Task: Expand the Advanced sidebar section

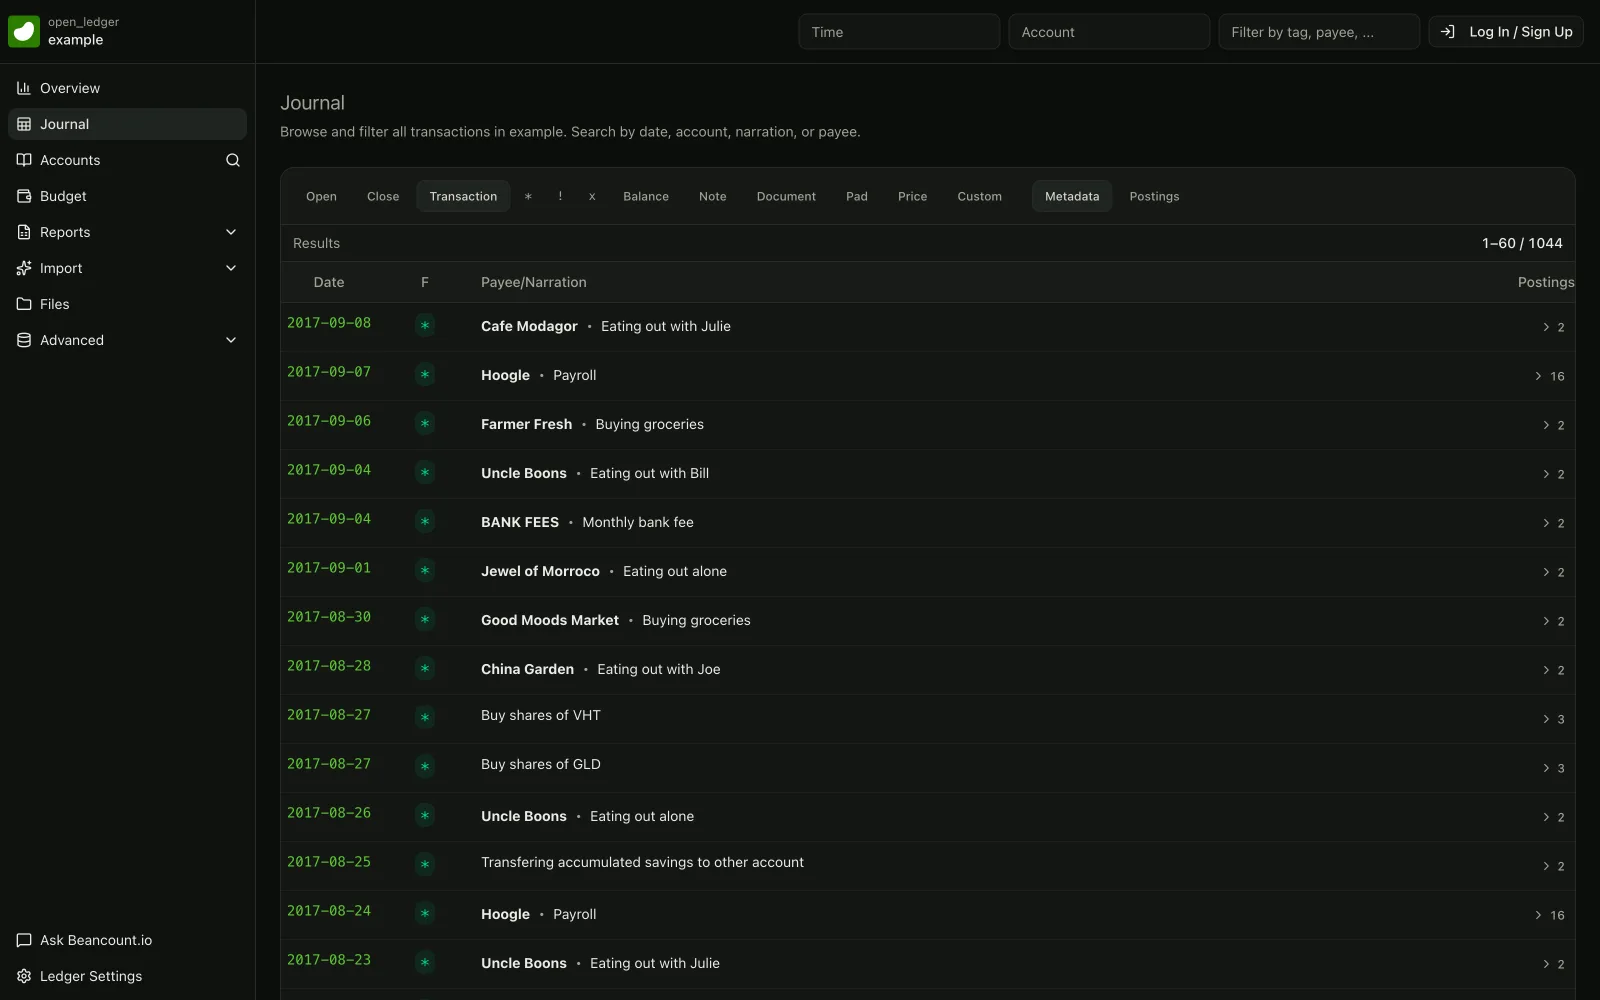Action: click(x=231, y=340)
